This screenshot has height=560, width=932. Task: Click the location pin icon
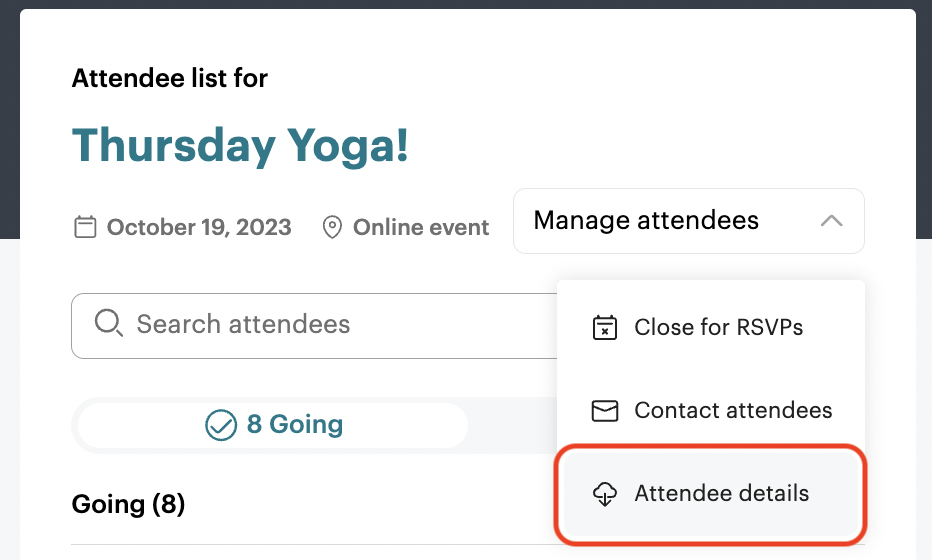point(332,227)
